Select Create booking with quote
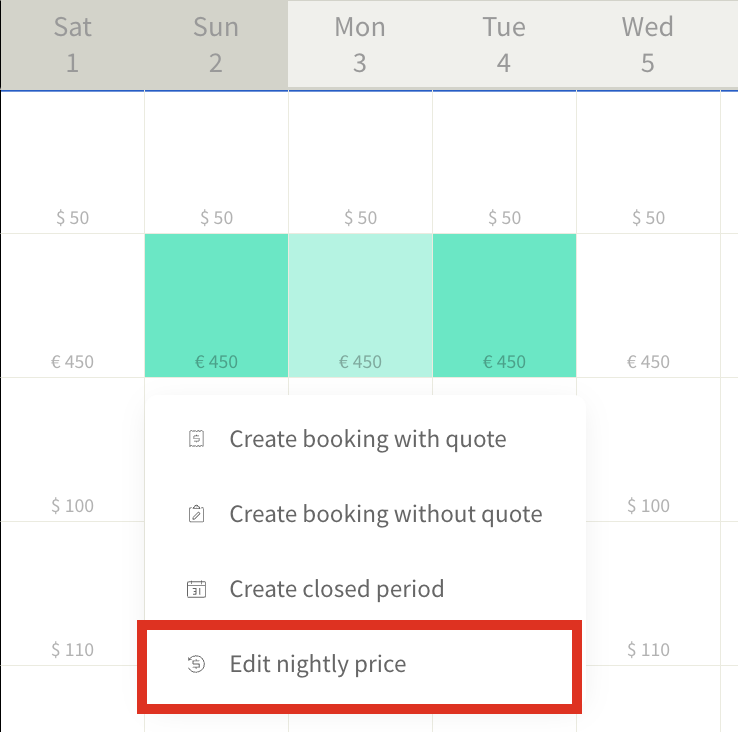This screenshot has height=732, width=738. click(x=367, y=439)
